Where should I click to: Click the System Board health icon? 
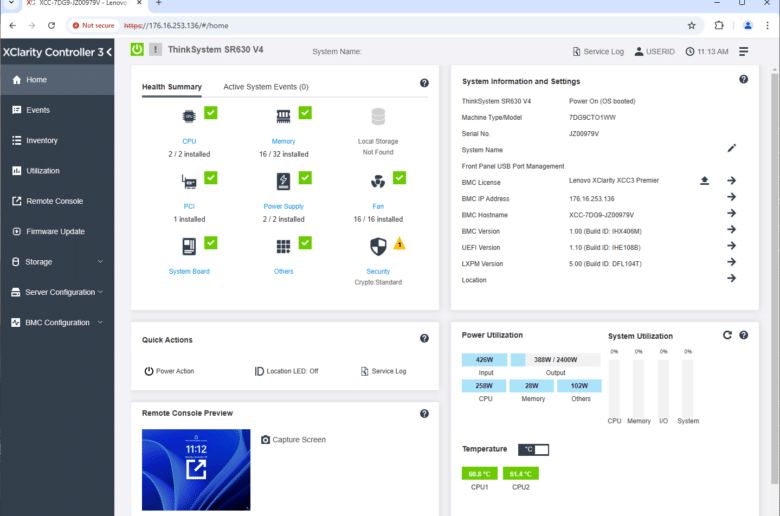pyautogui.click(x=189, y=246)
